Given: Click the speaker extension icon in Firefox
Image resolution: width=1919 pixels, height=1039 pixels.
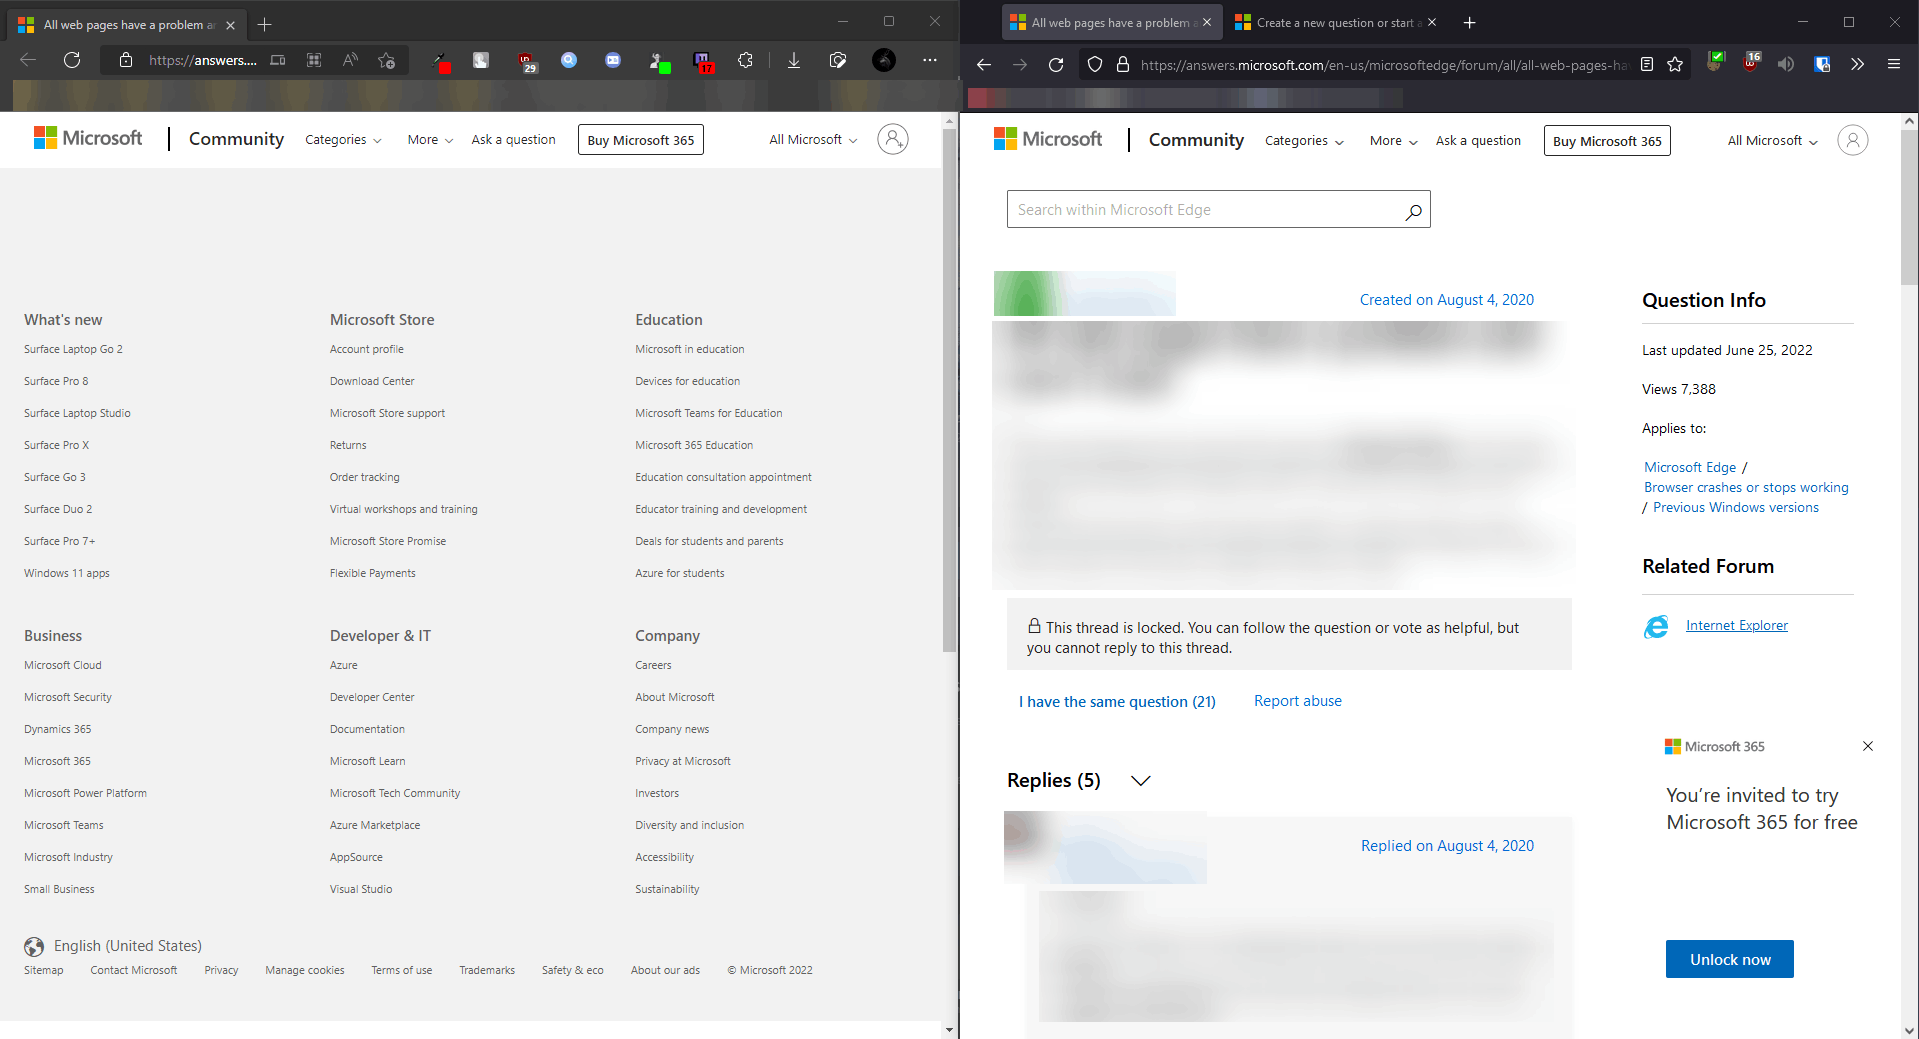Looking at the screenshot, I should point(1786,64).
